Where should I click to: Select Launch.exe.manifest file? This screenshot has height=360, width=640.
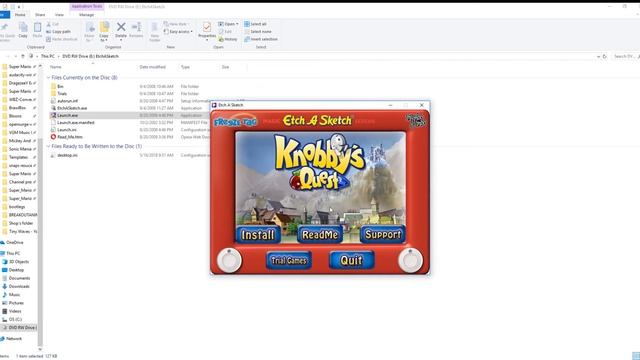76,122
